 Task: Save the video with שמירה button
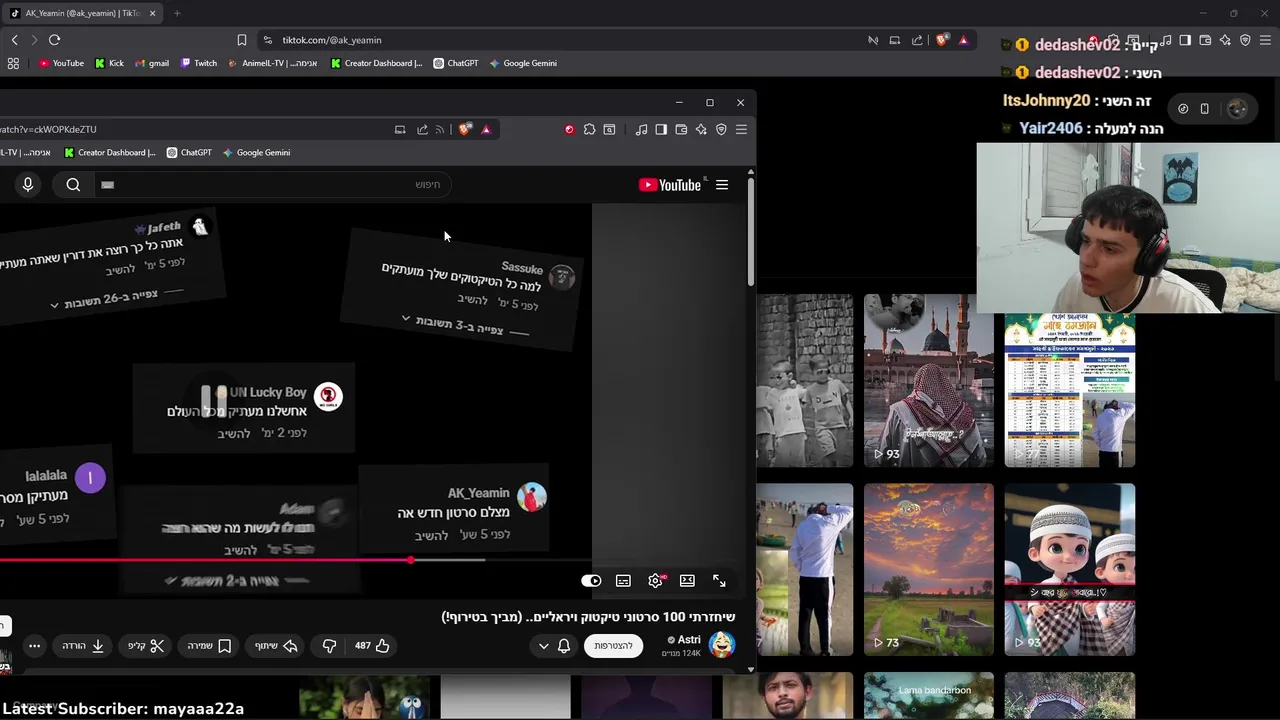(x=210, y=646)
